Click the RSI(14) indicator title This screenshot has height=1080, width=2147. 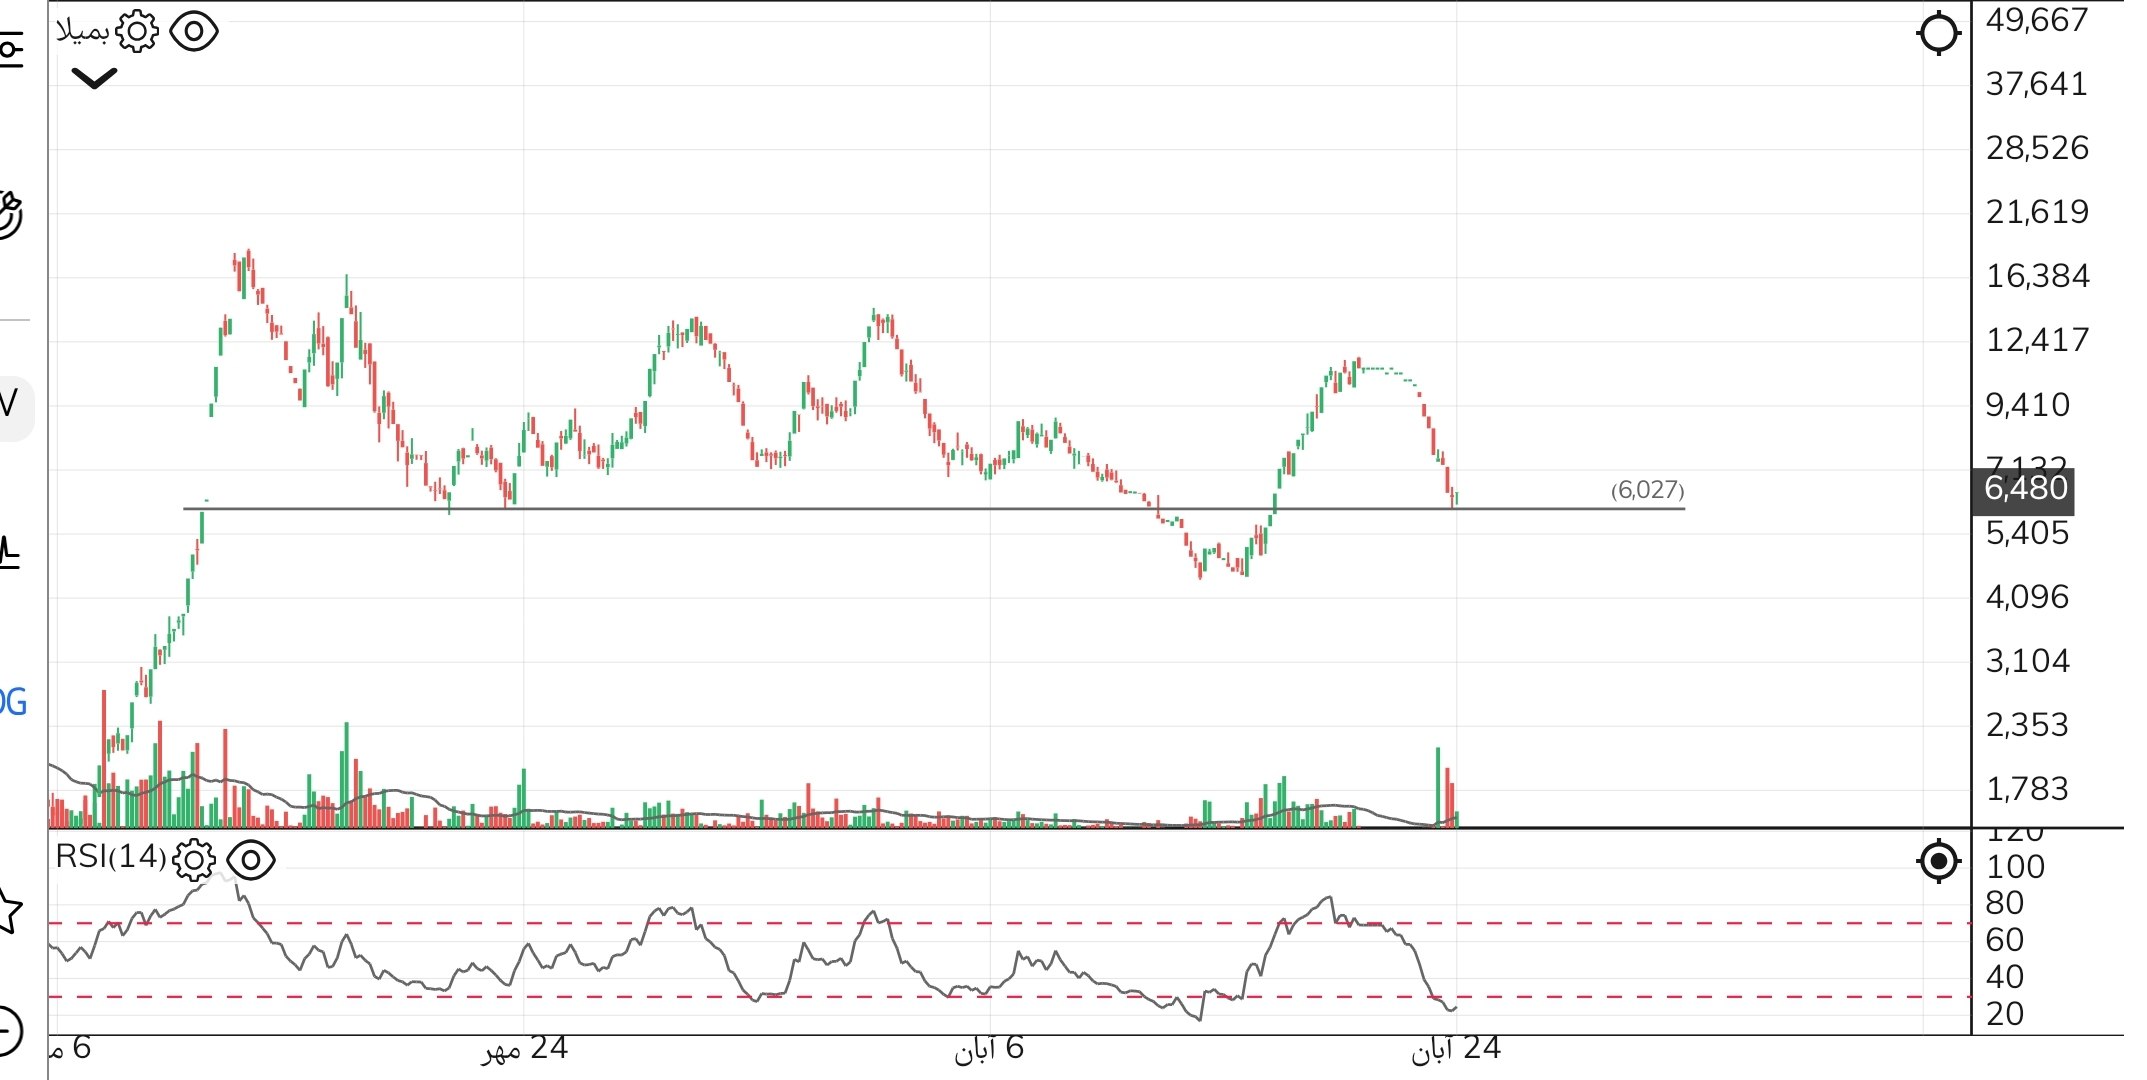pos(110,857)
